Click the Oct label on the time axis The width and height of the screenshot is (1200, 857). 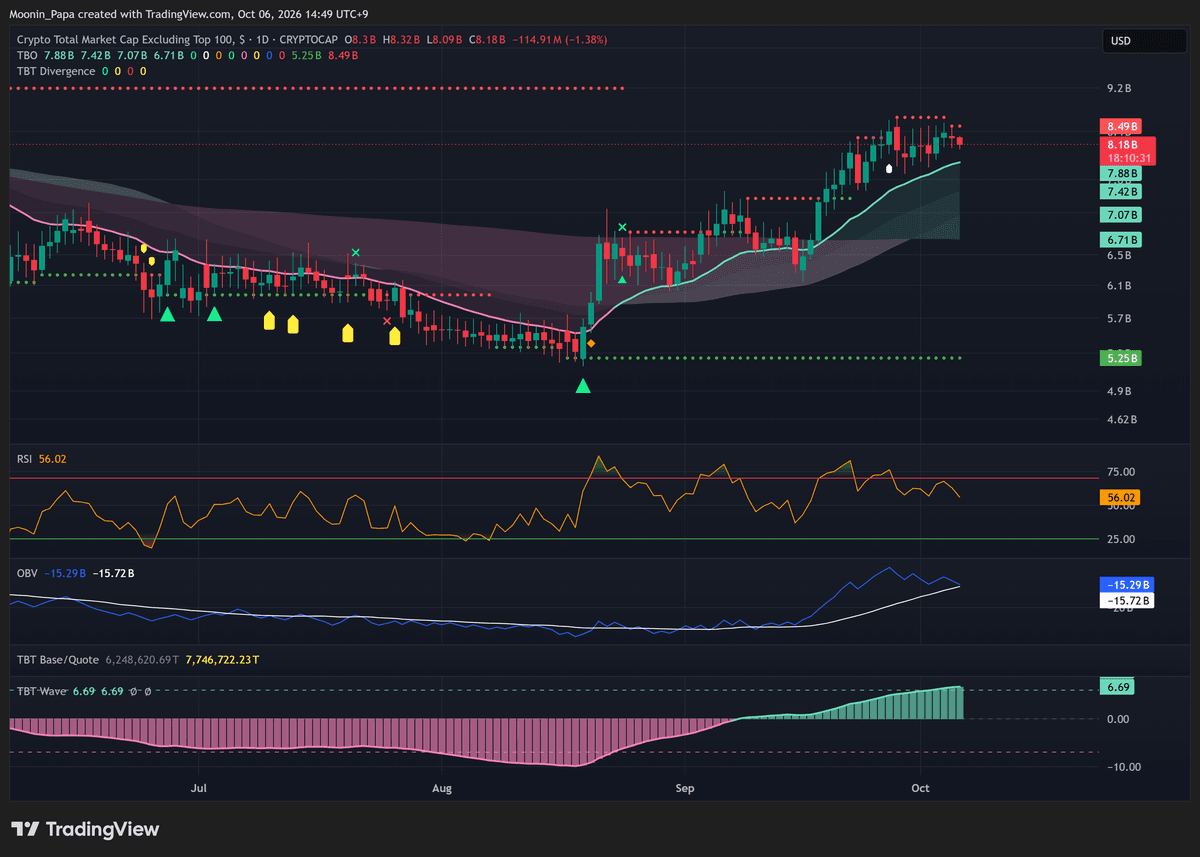click(x=921, y=789)
